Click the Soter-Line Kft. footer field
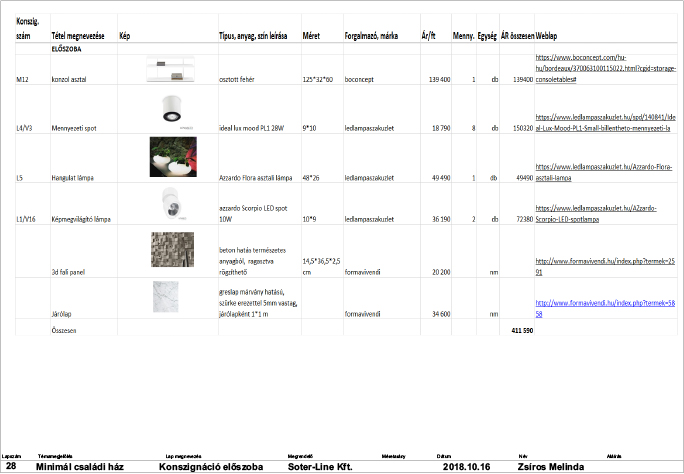Screen dimensions: 684x474 320,466
